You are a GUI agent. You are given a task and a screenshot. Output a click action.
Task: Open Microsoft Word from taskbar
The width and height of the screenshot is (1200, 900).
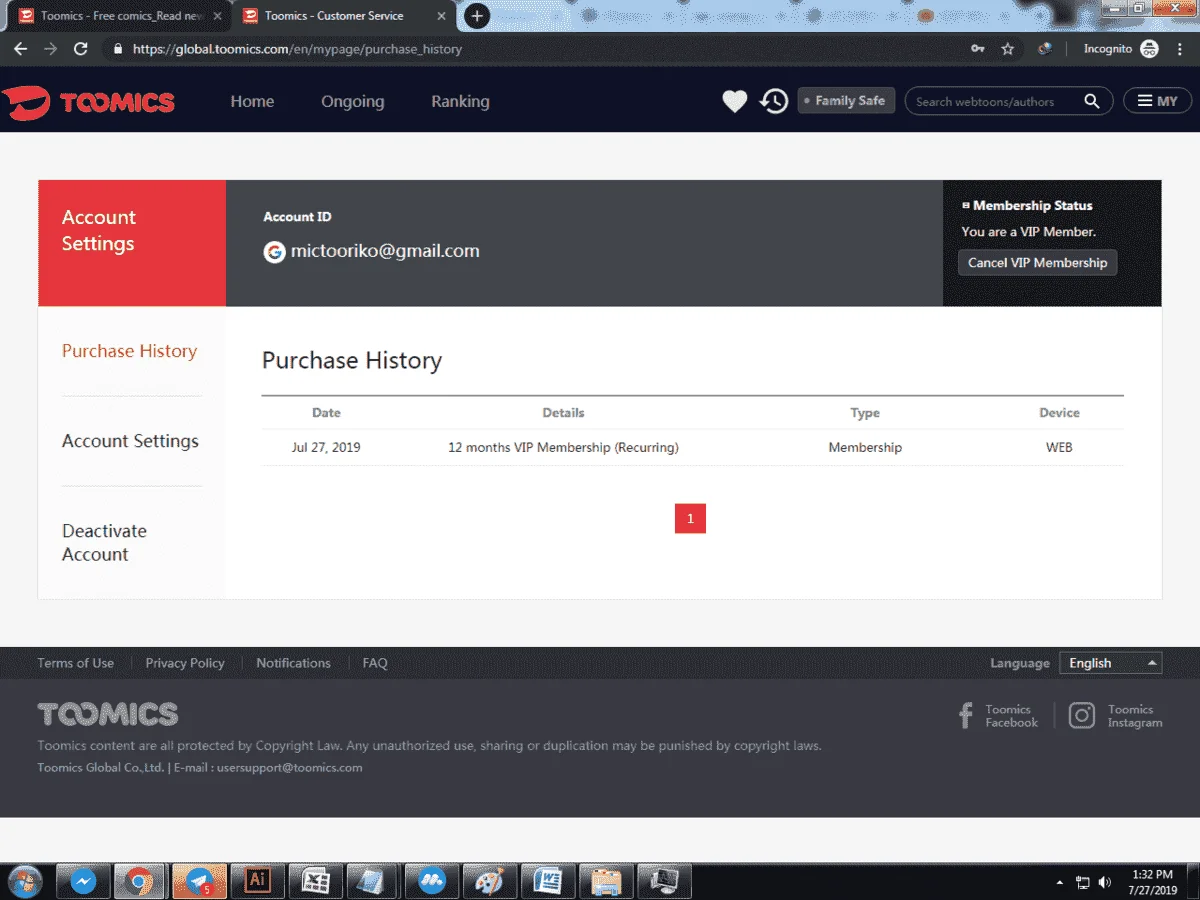548,881
